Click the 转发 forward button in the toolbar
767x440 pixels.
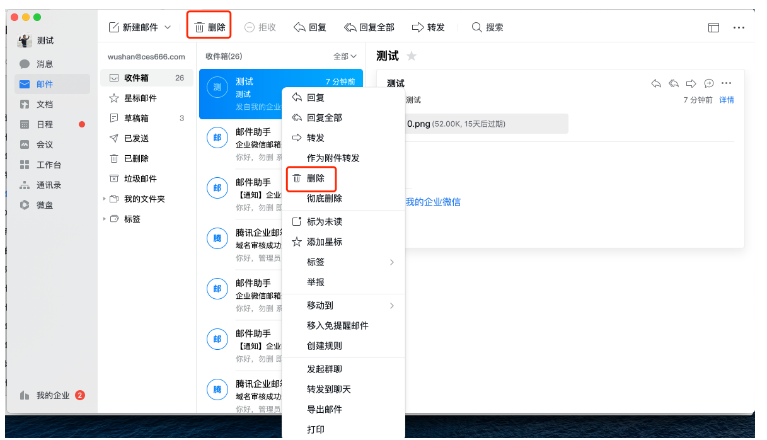pos(429,28)
